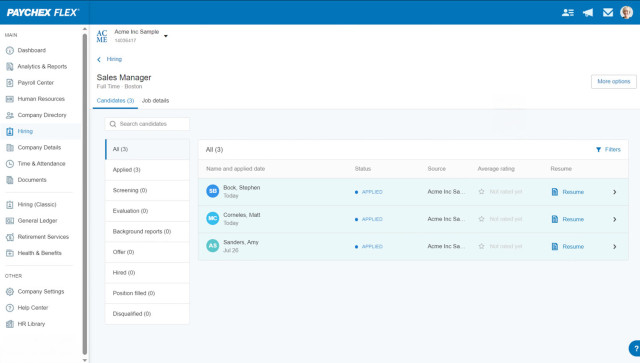The height and width of the screenshot is (363, 640).
Task: Click Amy Sanders's AS avatar
Action: click(x=213, y=246)
